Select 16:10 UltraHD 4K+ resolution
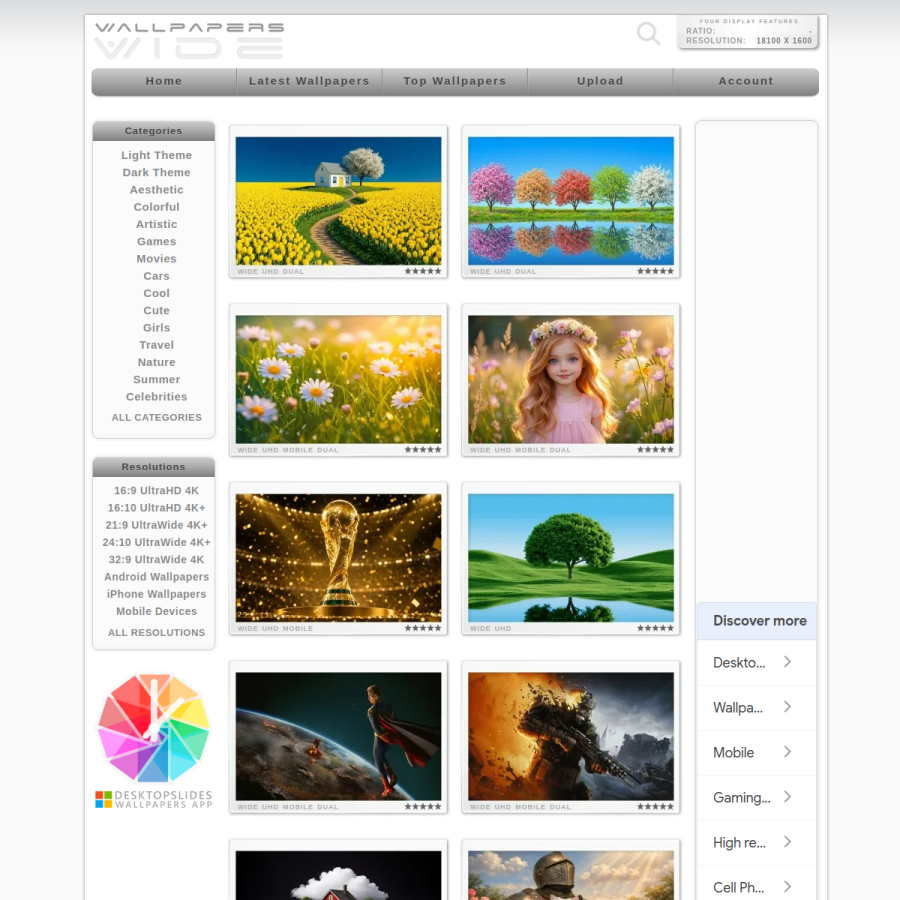The image size is (900, 900). coord(156,508)
